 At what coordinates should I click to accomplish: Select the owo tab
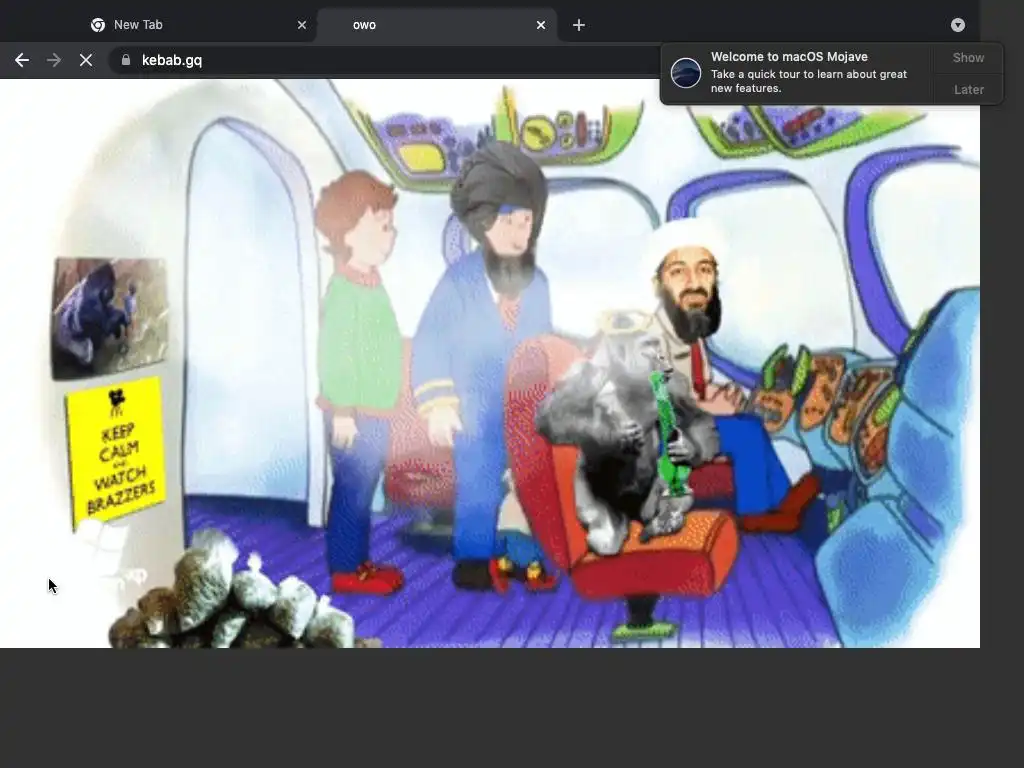pyautogui.click(x=437, y=25)
